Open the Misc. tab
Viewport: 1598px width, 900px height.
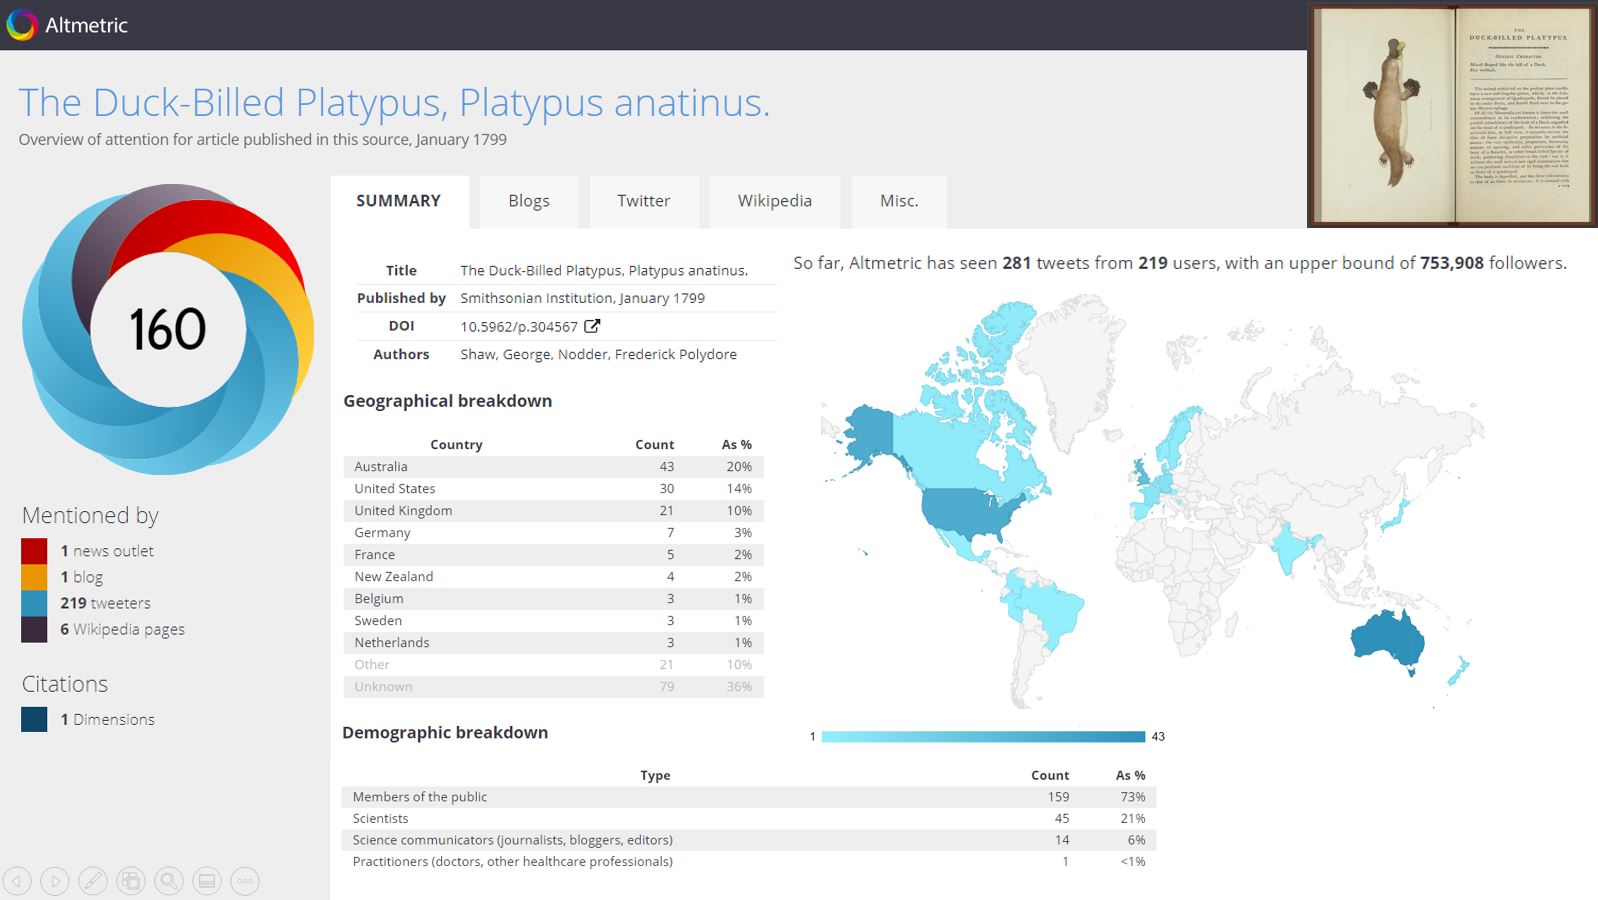899,201
